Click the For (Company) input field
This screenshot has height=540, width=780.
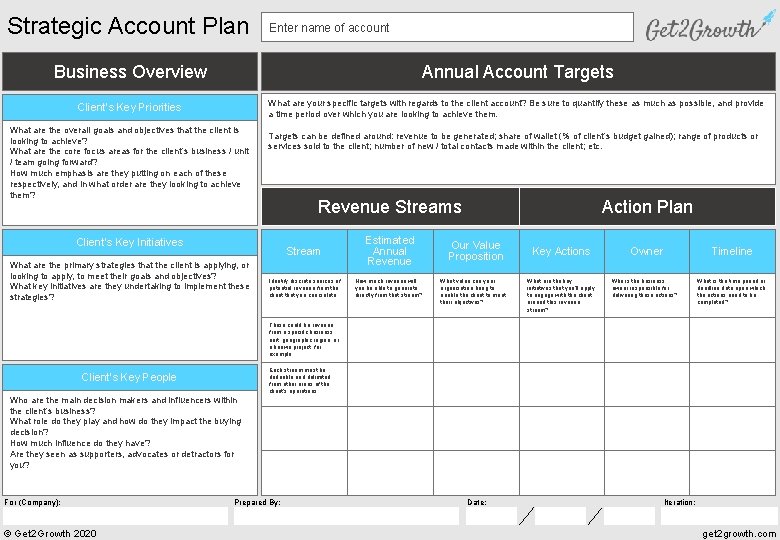[115, 516]
